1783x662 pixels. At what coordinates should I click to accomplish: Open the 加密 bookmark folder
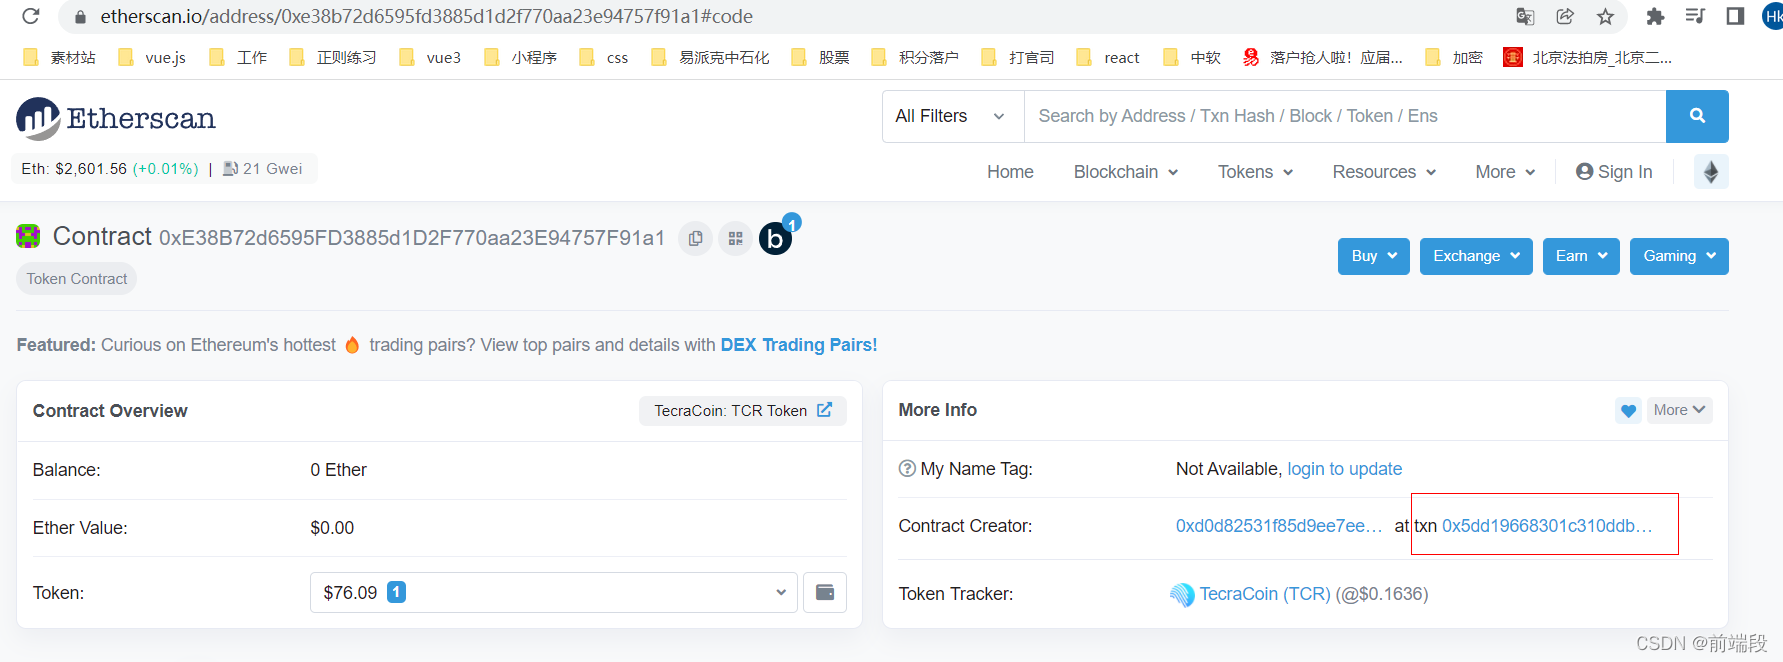(1454, 57)
